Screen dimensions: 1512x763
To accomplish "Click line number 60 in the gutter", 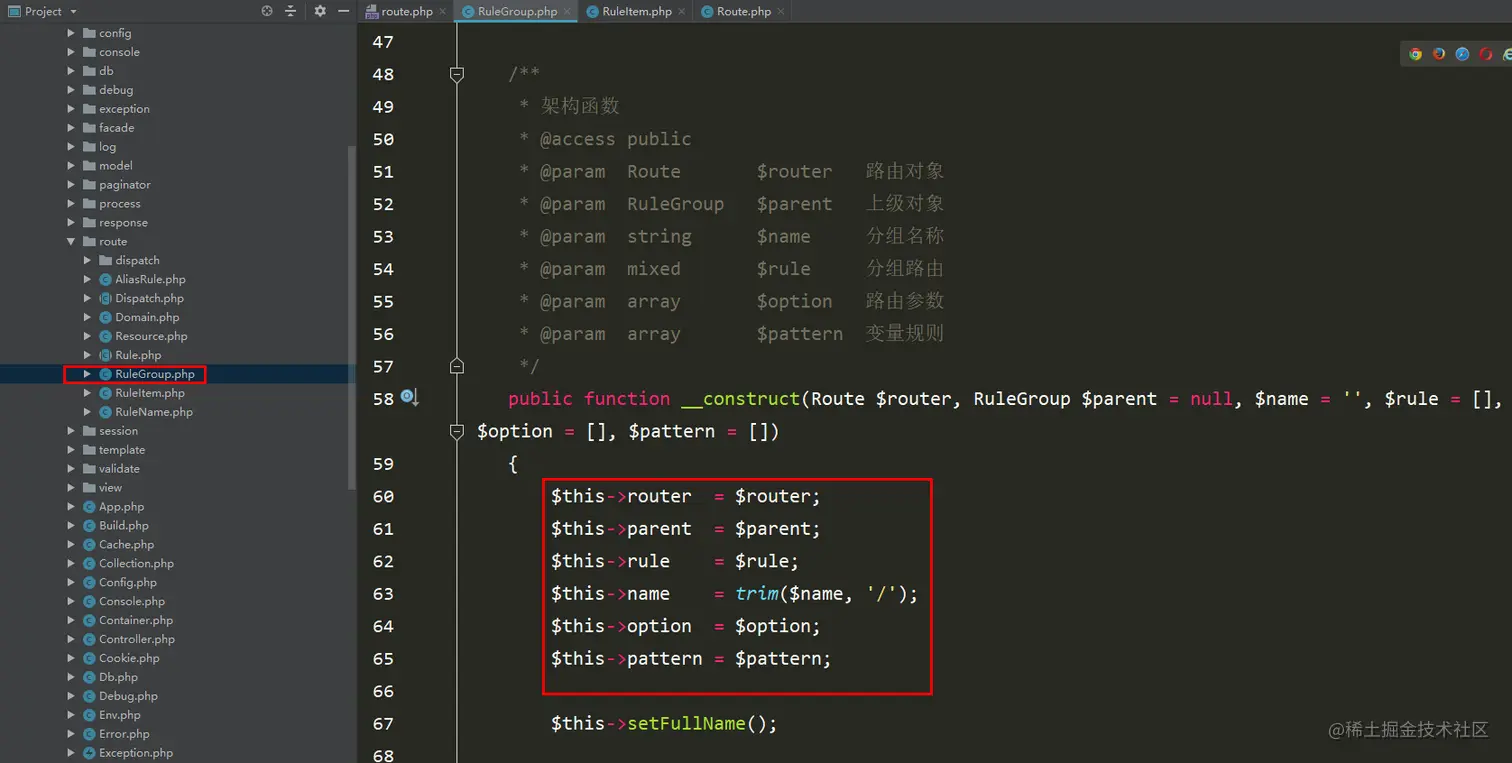I will tap(383, 496).
